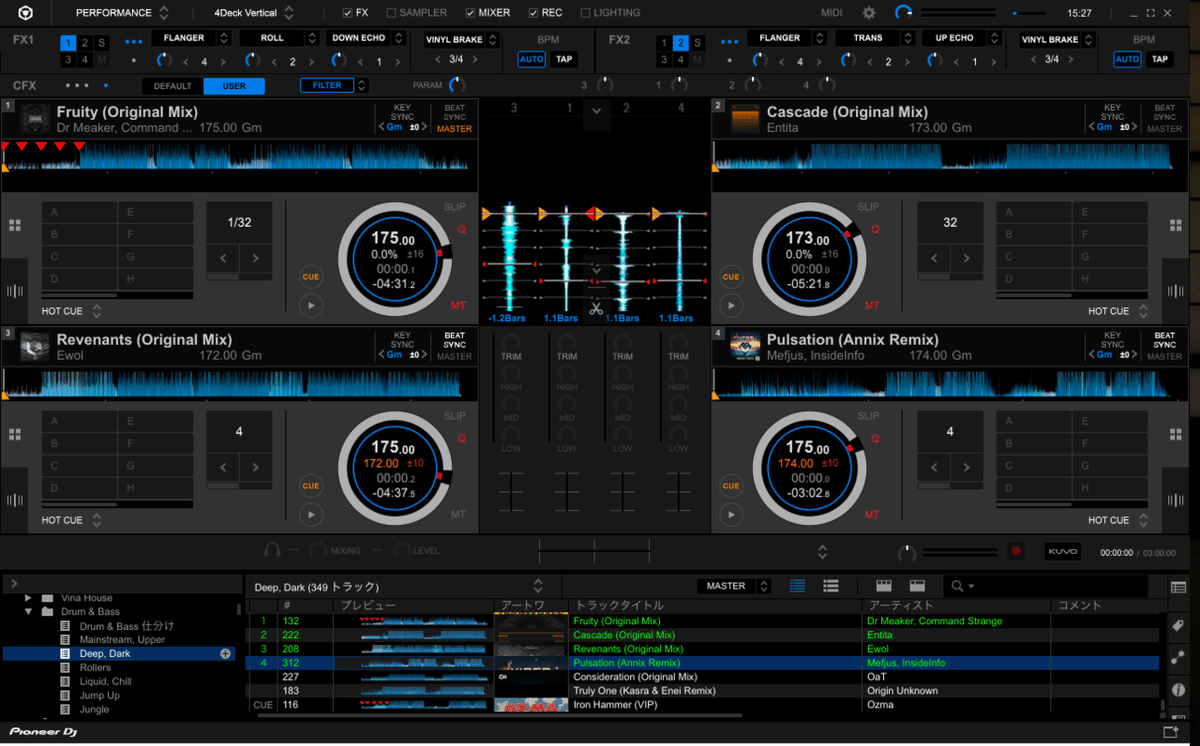Click the scissors icon in the mixer waveform

[x=596, y=307]
